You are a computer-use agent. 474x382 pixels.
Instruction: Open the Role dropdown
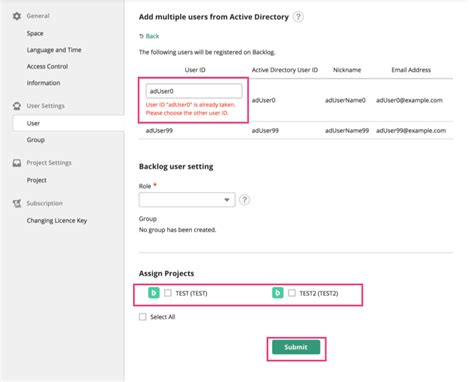tap(187, 200)
